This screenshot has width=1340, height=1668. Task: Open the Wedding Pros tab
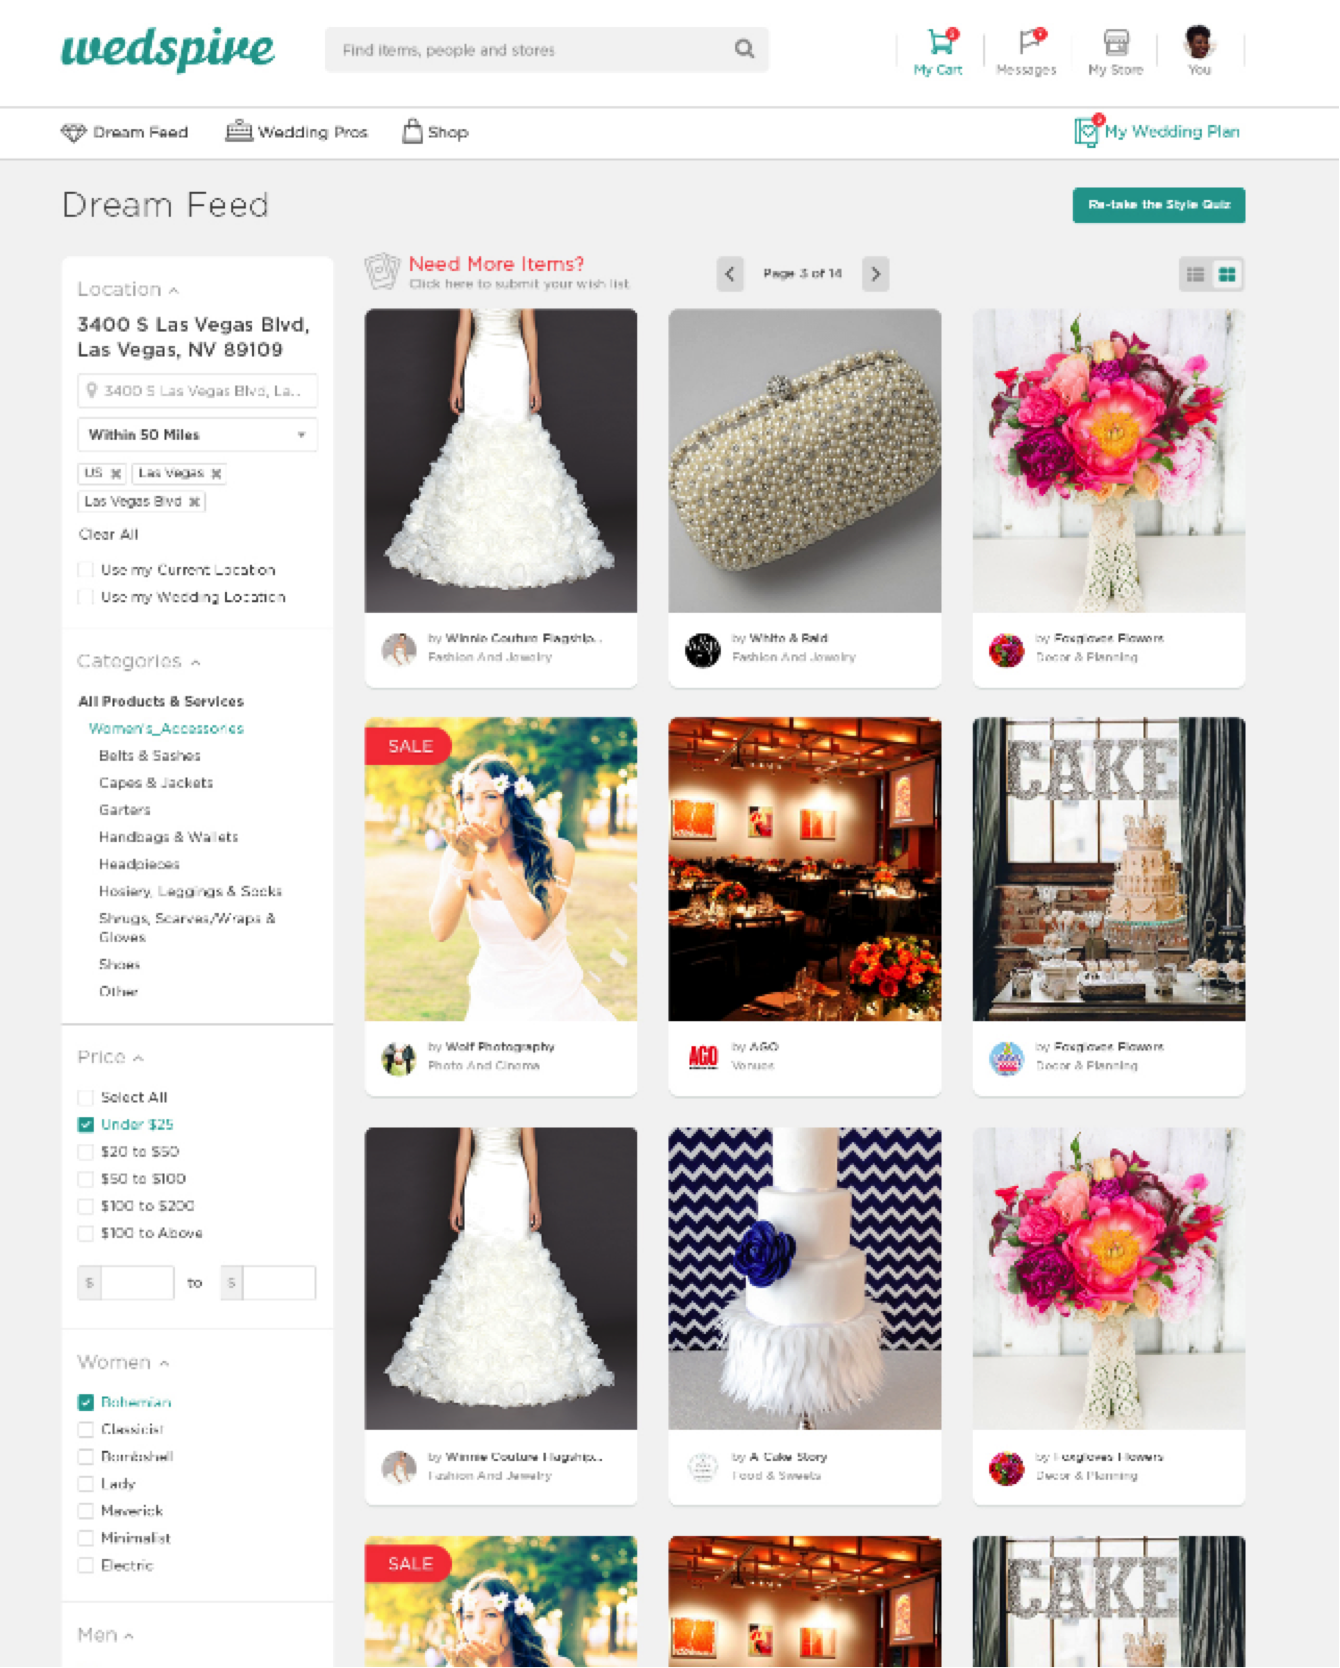click(x=297, y=132)
